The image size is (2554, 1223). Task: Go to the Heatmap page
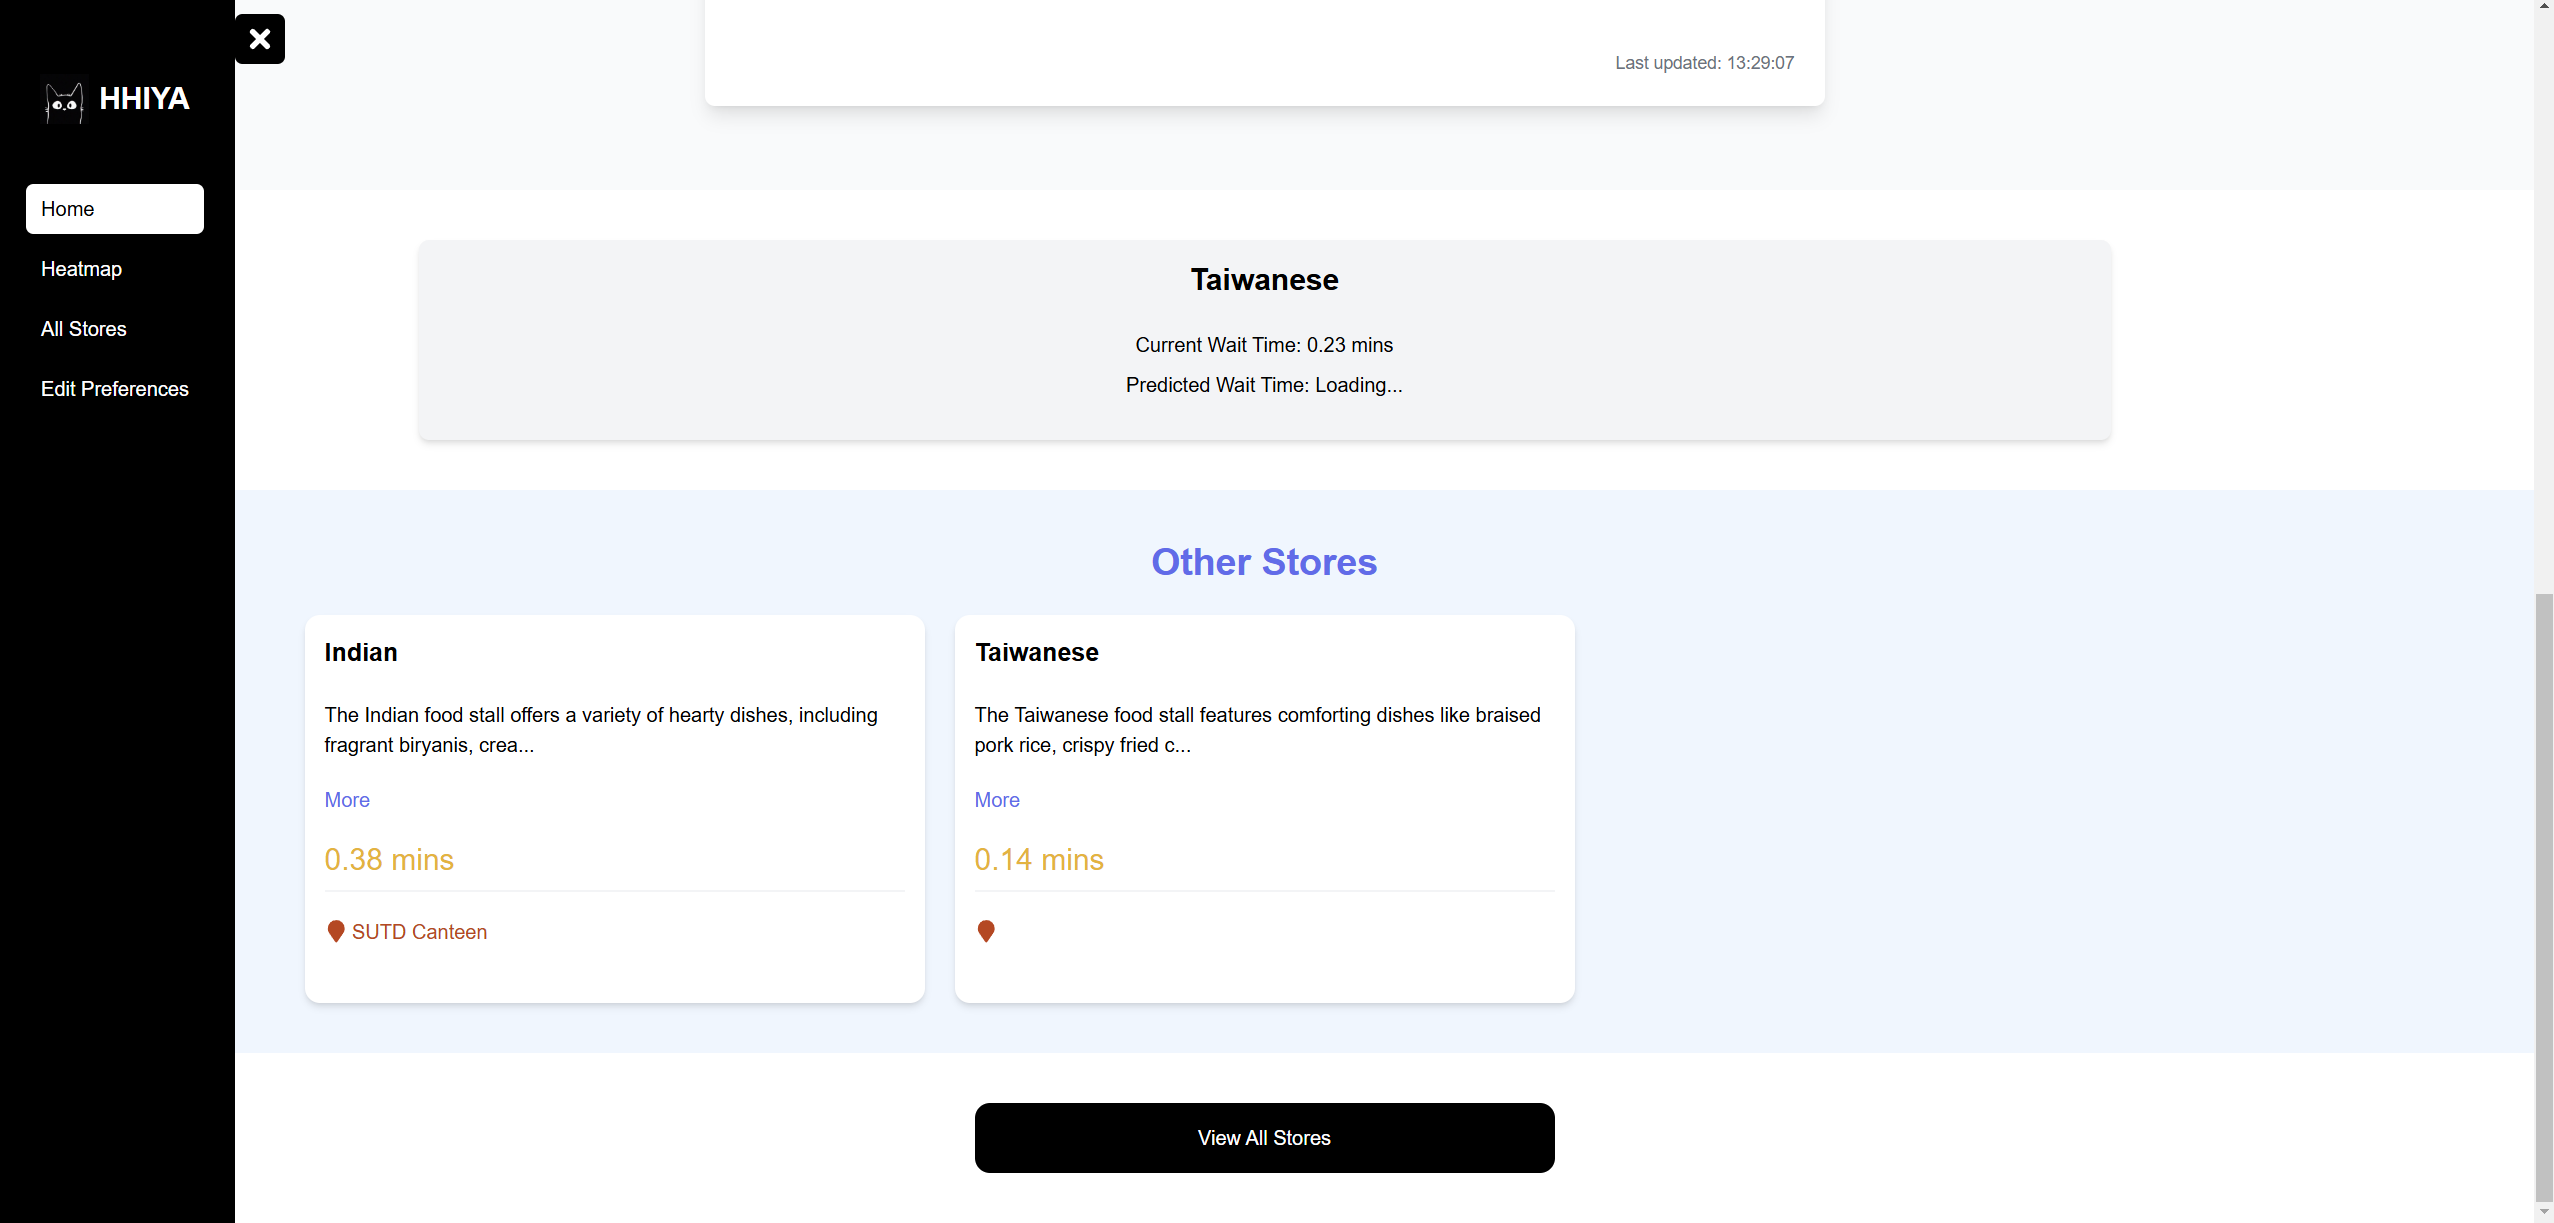(82, 269)
